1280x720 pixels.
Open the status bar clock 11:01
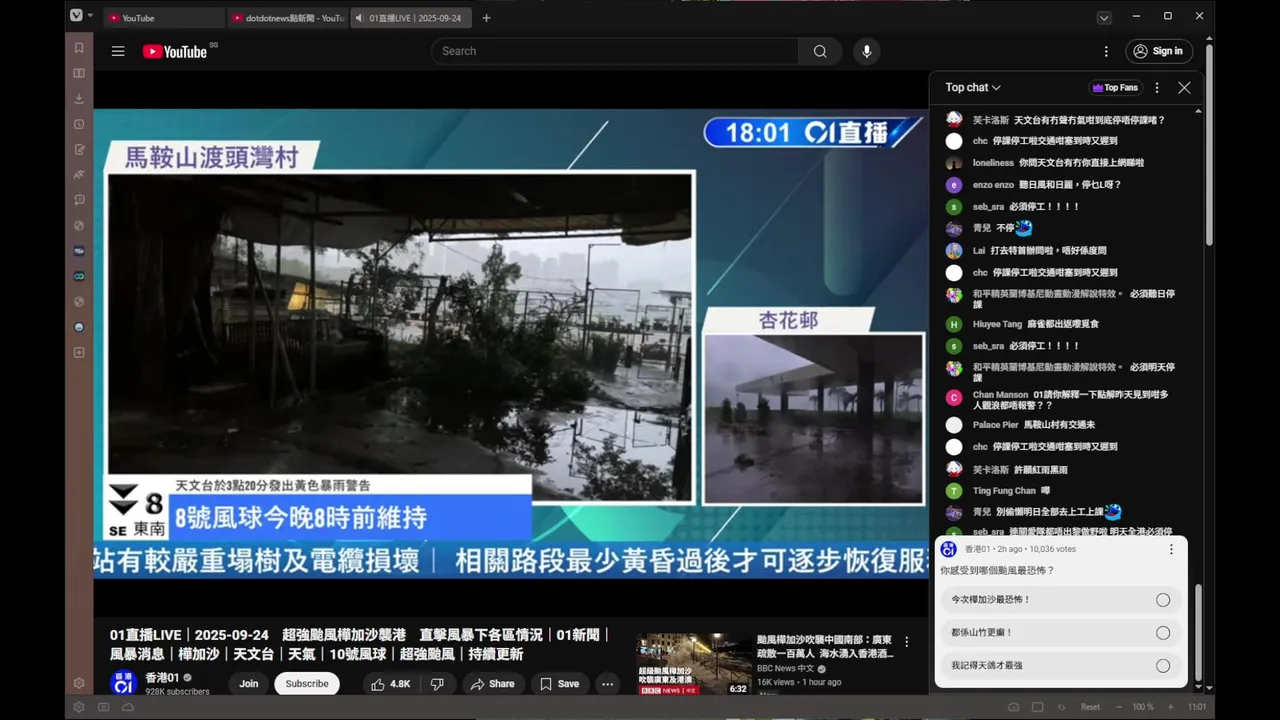(x=1196, y=707)
